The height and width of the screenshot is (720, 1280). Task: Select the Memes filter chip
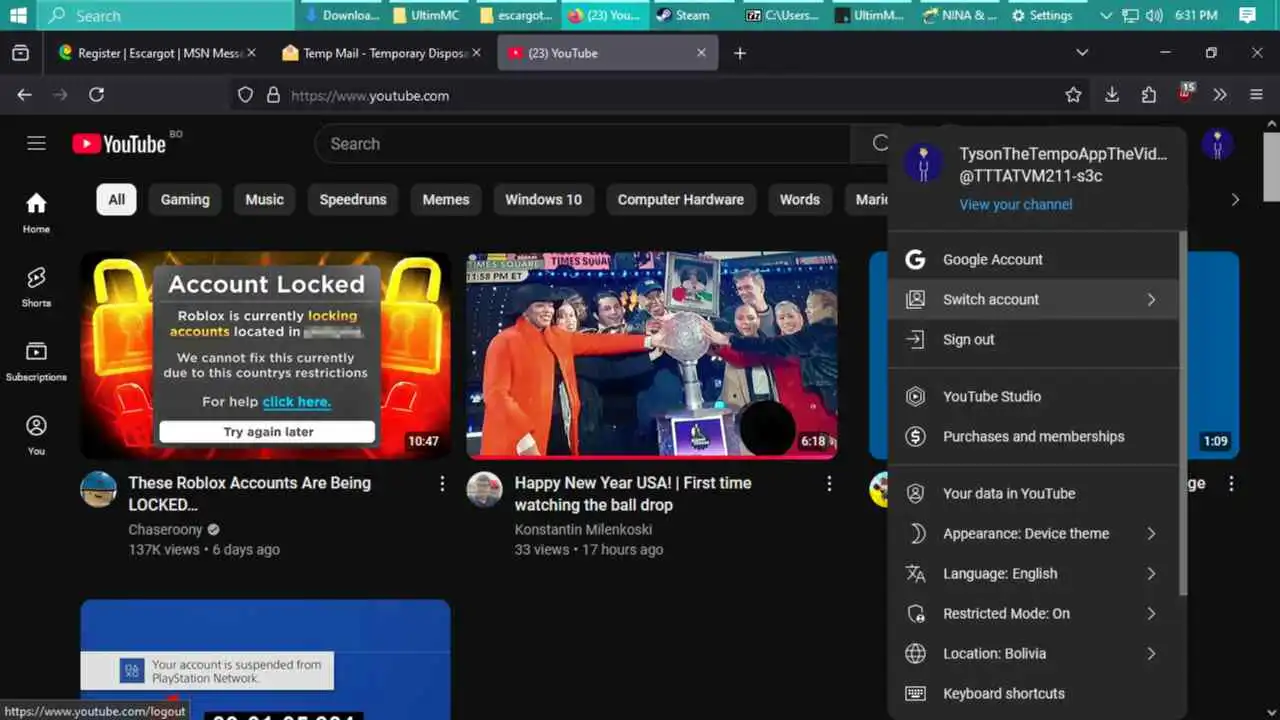pos(446,199)
